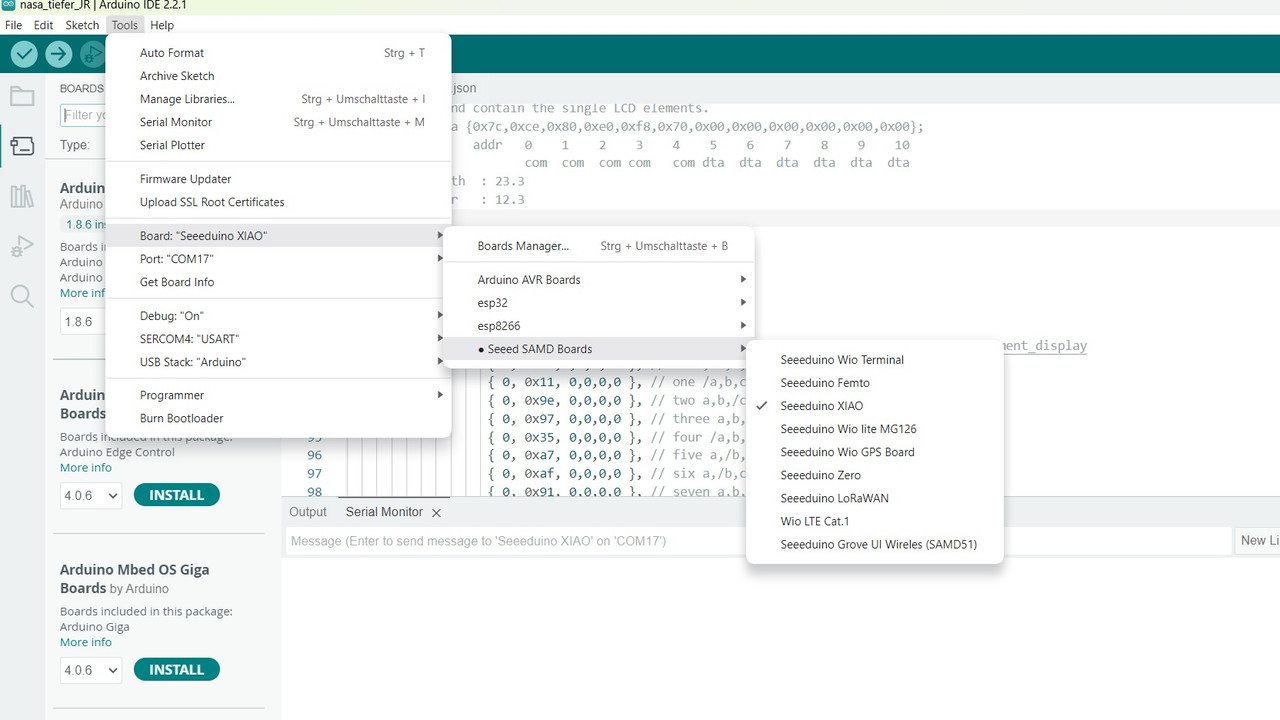Select Seeeduino Zero board
This screenshot has width=1280, height=720.
point(875,475)
